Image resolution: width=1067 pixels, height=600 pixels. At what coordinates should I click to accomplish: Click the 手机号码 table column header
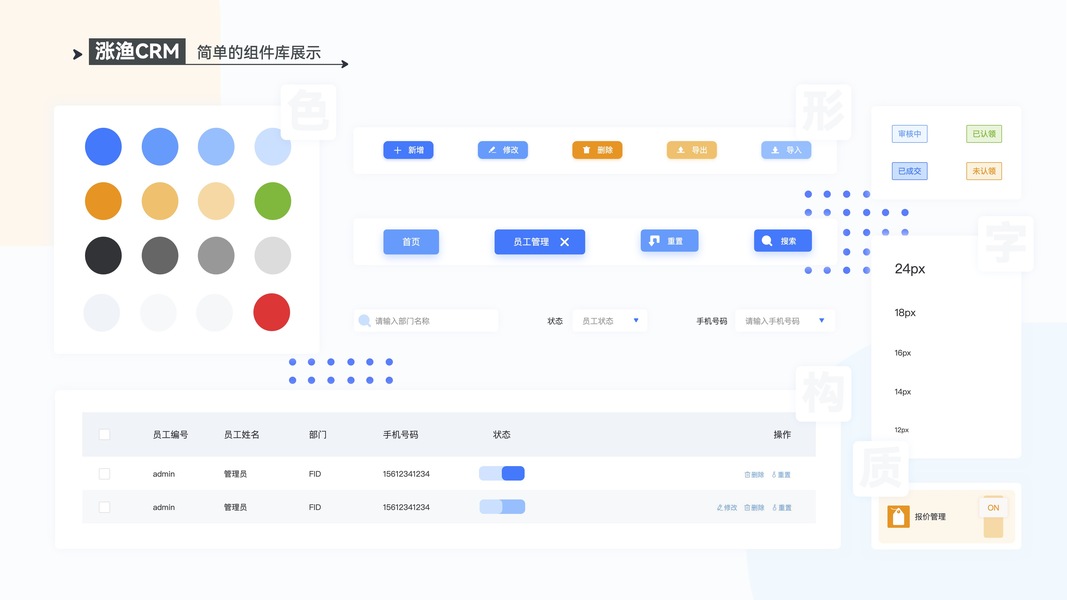[401, 435]
